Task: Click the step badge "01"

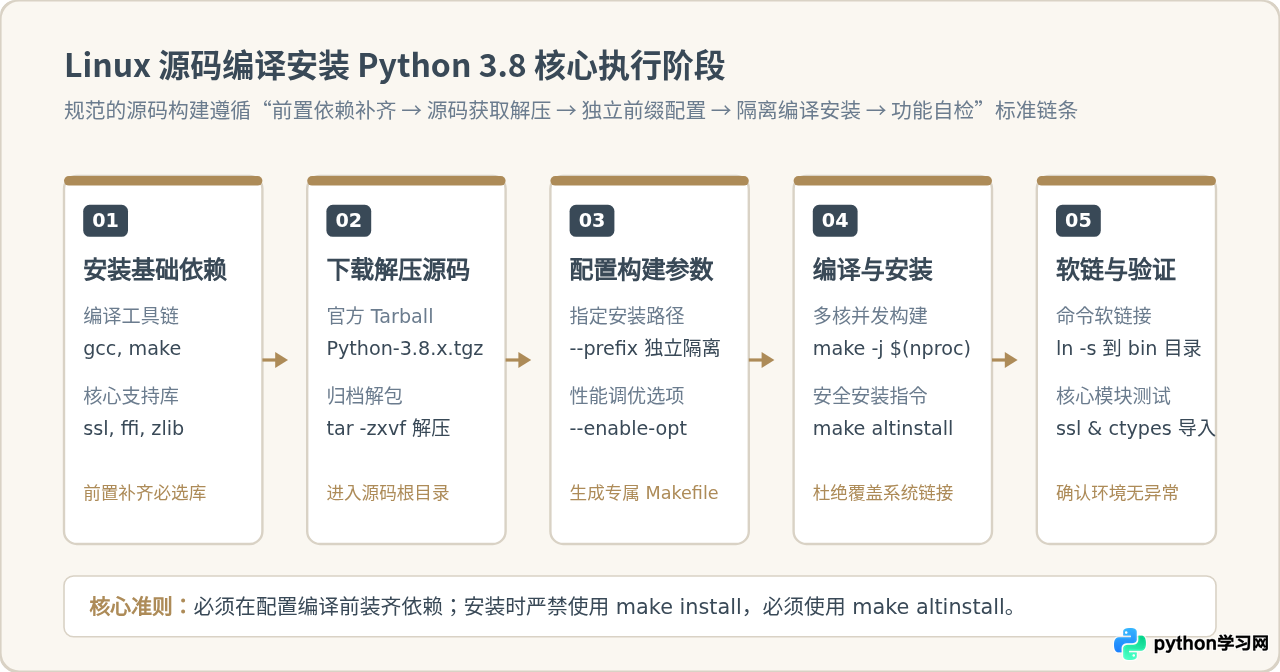Action: pos(105,221)
